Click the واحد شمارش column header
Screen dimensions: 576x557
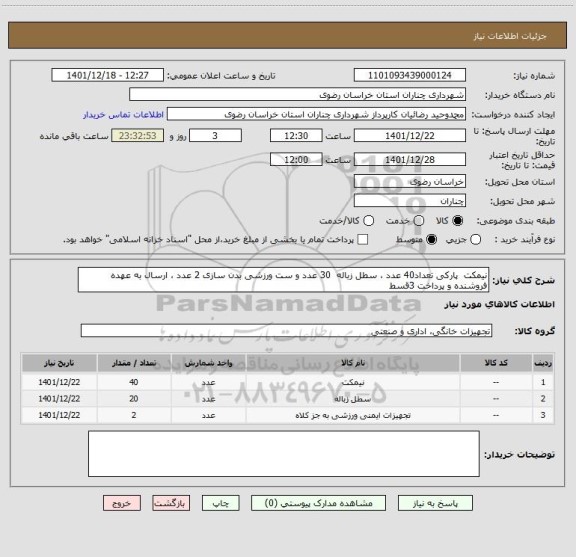coord(208,363)
